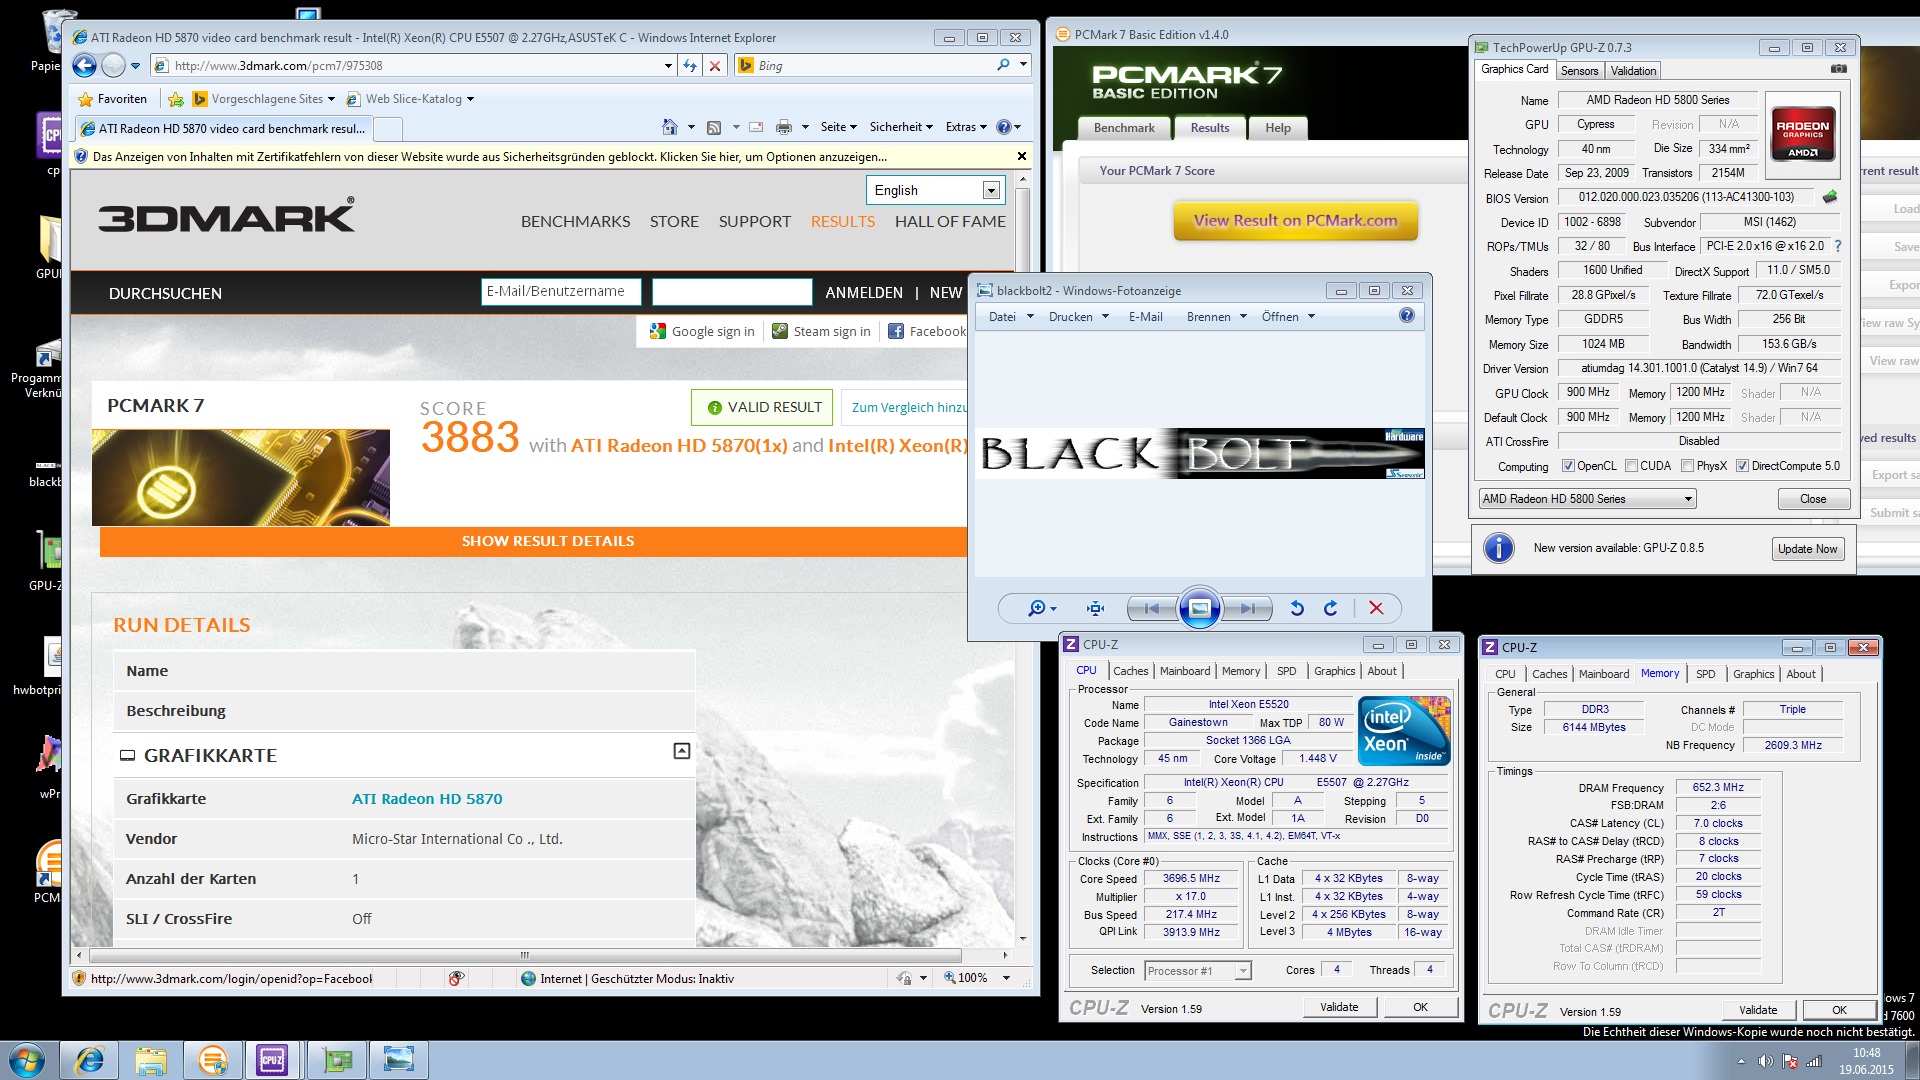Image resolution: width=1920 pixels, height=1080 pixels.
Task: Click Validate in the left CPU-Z window
Action: tap(1338, 1007)
